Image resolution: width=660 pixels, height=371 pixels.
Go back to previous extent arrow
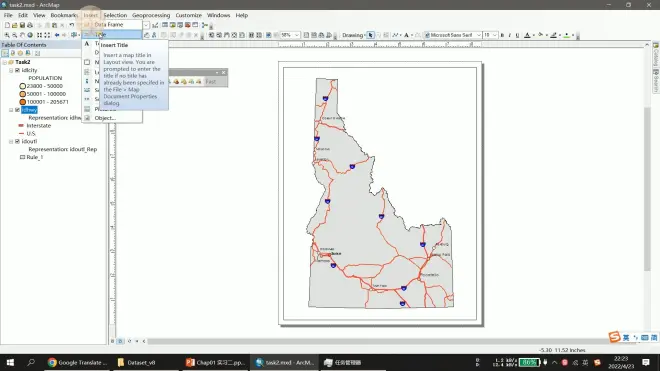(x=57, y=35)
